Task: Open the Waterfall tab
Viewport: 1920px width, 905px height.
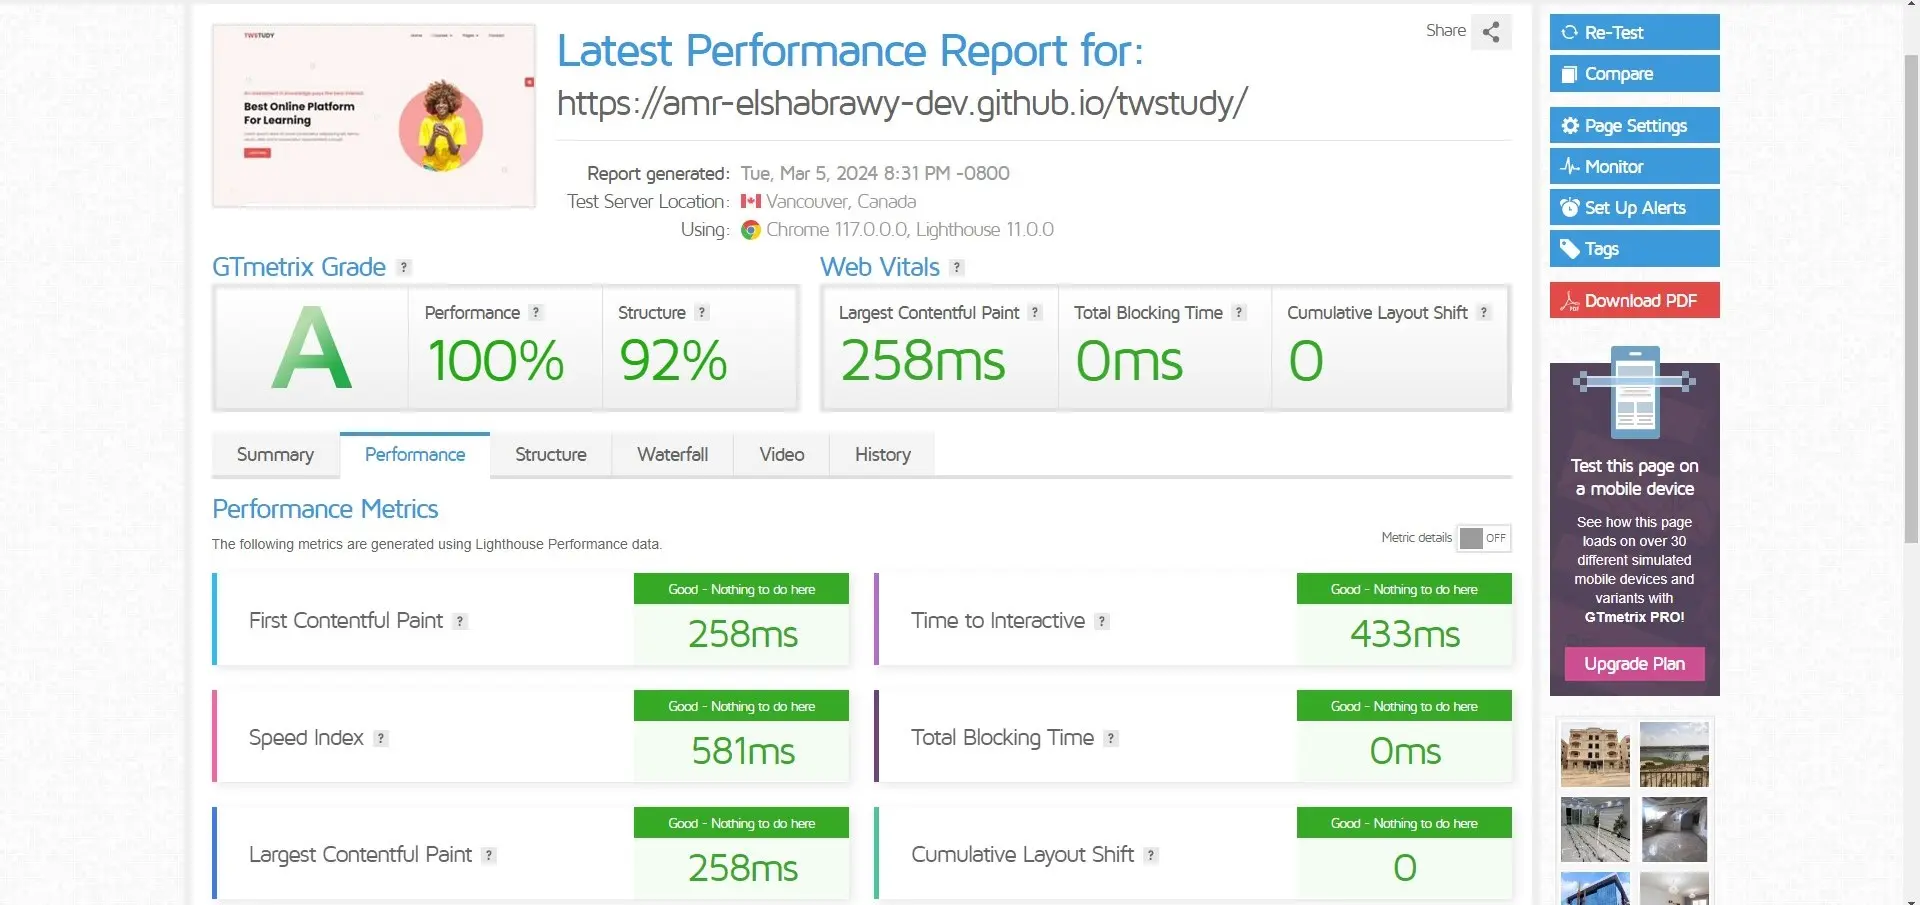Action: [x=673, y=455]
